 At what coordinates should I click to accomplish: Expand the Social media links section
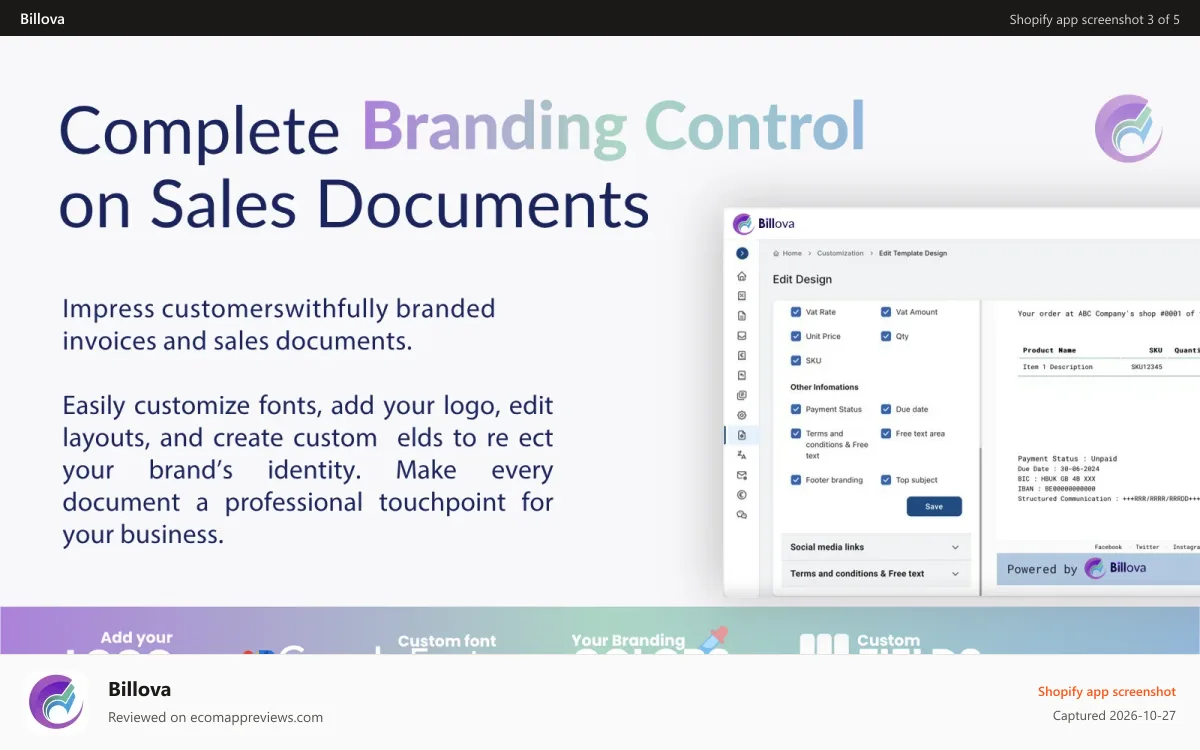875,547
